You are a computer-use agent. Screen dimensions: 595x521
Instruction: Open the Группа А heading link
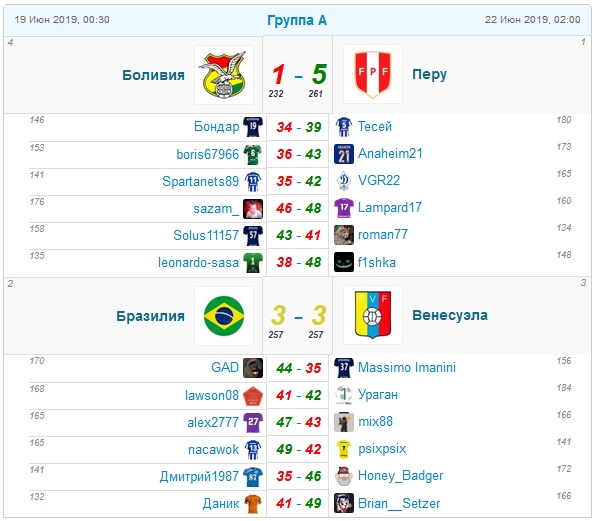tap(297, 20)
